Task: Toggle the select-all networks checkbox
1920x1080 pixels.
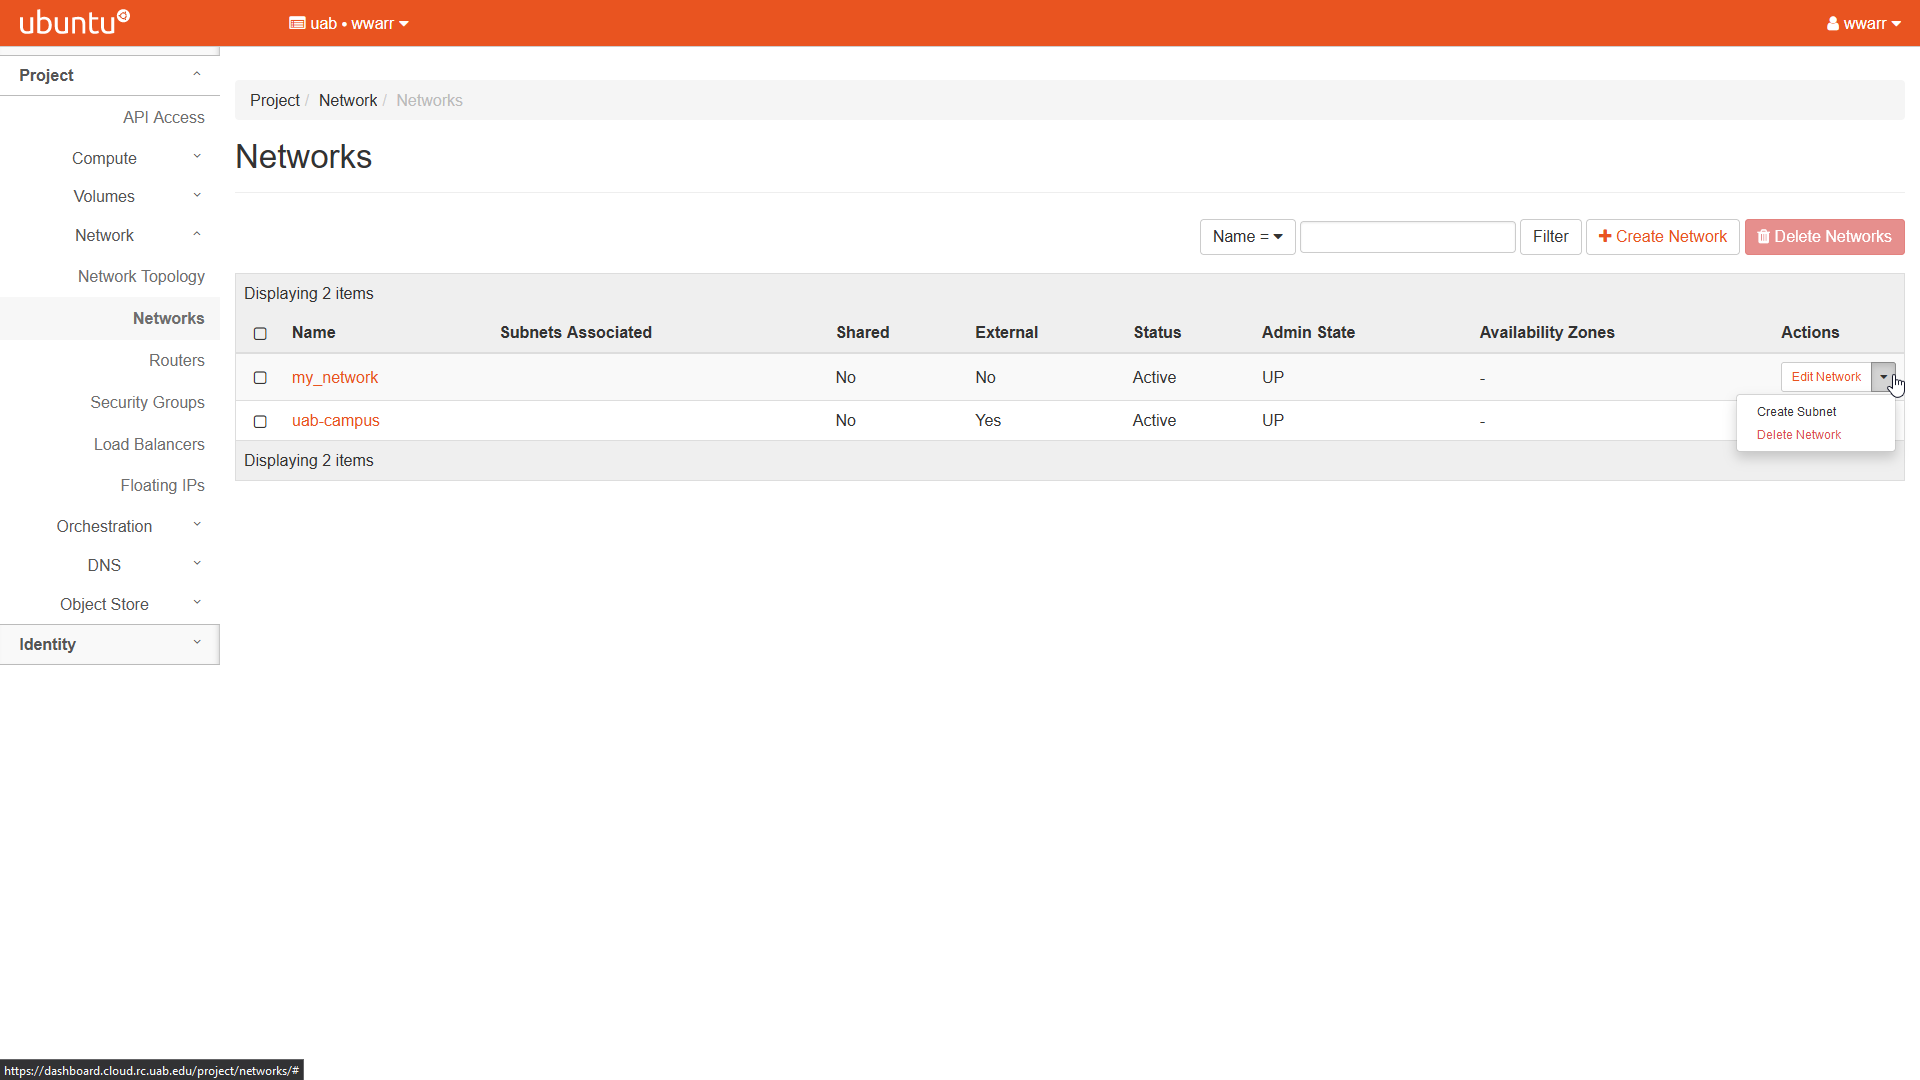Action: tap(260, 333)
